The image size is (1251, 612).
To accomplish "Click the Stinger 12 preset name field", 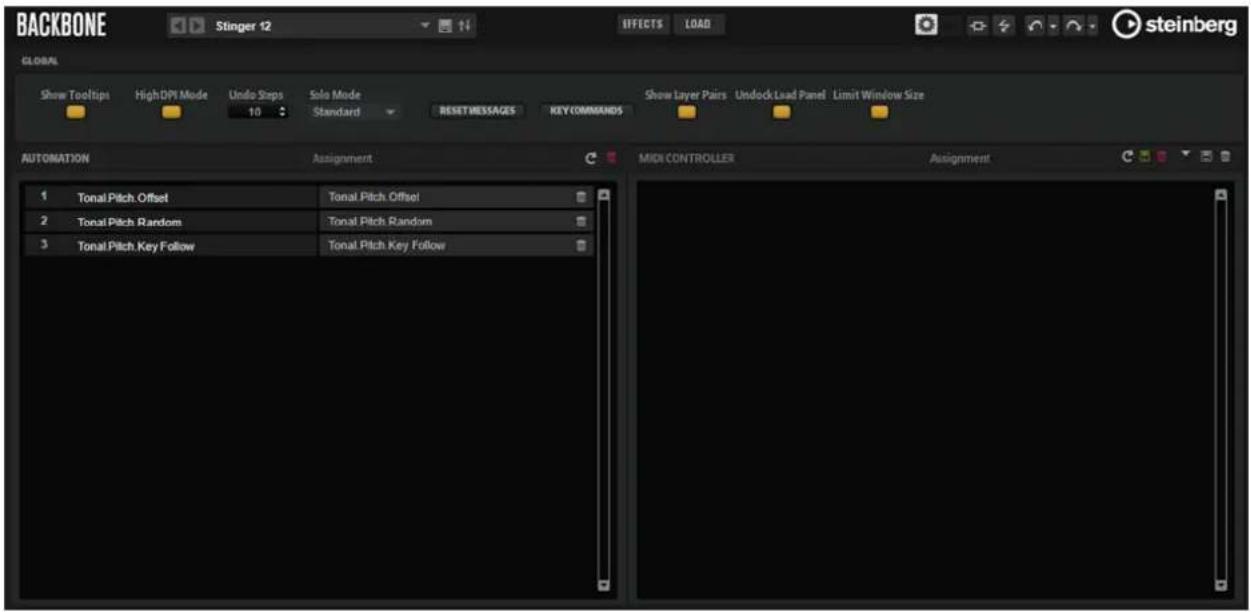I will pyautogui.click(x=312, y=27).
